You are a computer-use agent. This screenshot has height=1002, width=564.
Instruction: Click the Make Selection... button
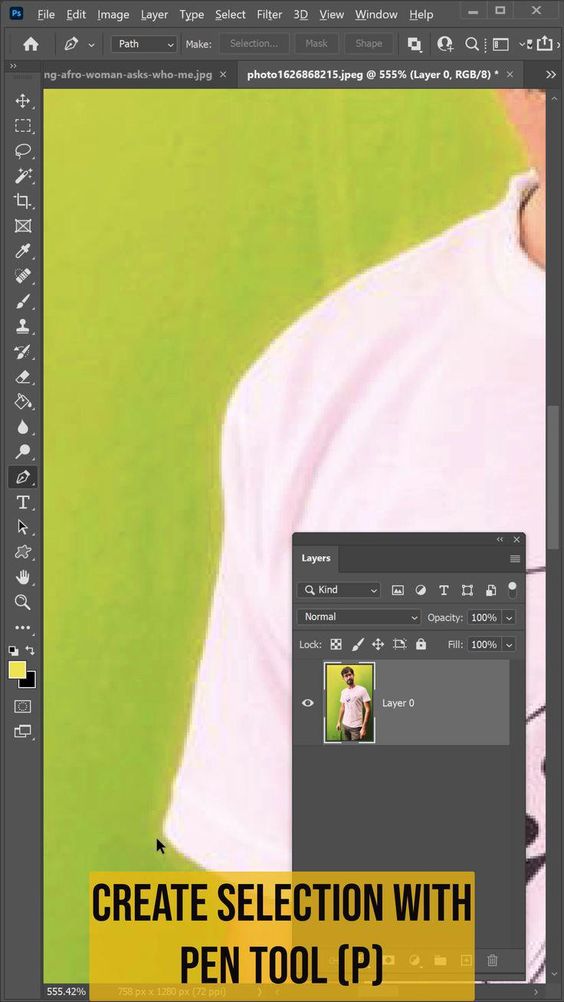[x=254, y=43]
